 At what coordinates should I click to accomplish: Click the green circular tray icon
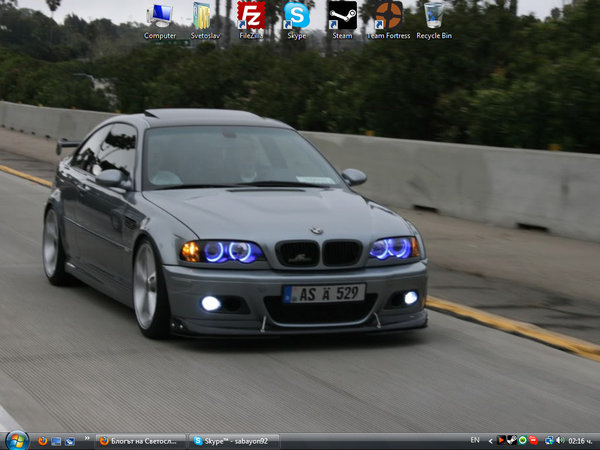(522, 440)
